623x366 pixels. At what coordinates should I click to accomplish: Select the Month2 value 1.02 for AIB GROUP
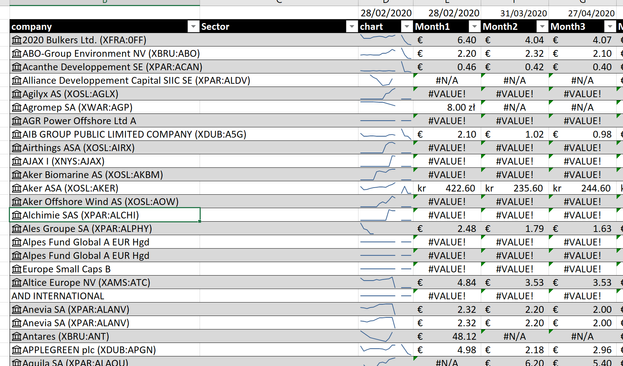click(515, 134)
